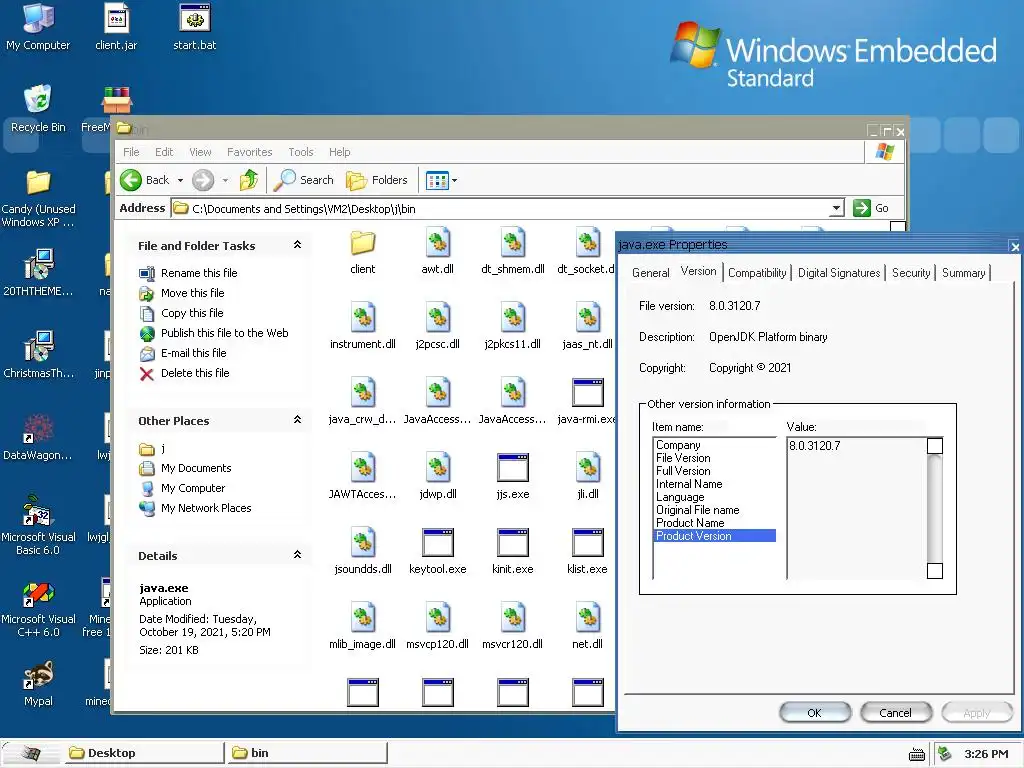The width and height of the screenshot is (1024, 768).
Task: Toggle the Folders toolbar button
Action: coord(377,180)
